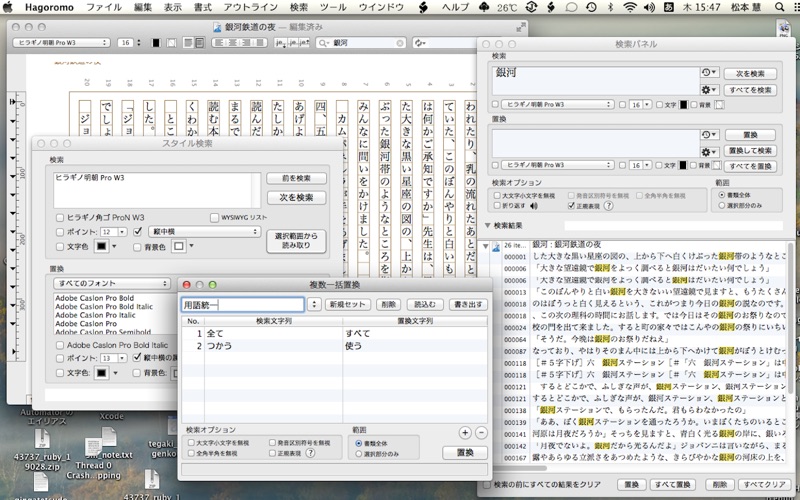This screenshot has height=500, width=800.
Task: Click the volume icon in the menu bar
Action: tap(649, 7)
